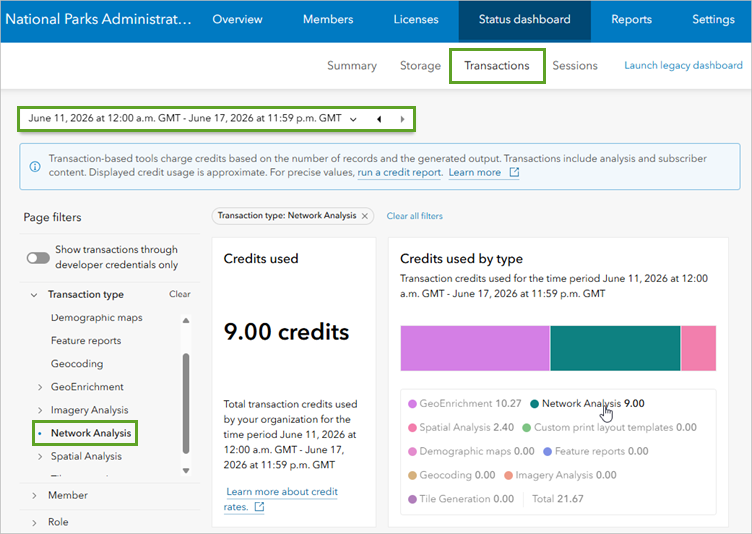Go to previous time period arrow
752x534 pixels.
point(379,119)
